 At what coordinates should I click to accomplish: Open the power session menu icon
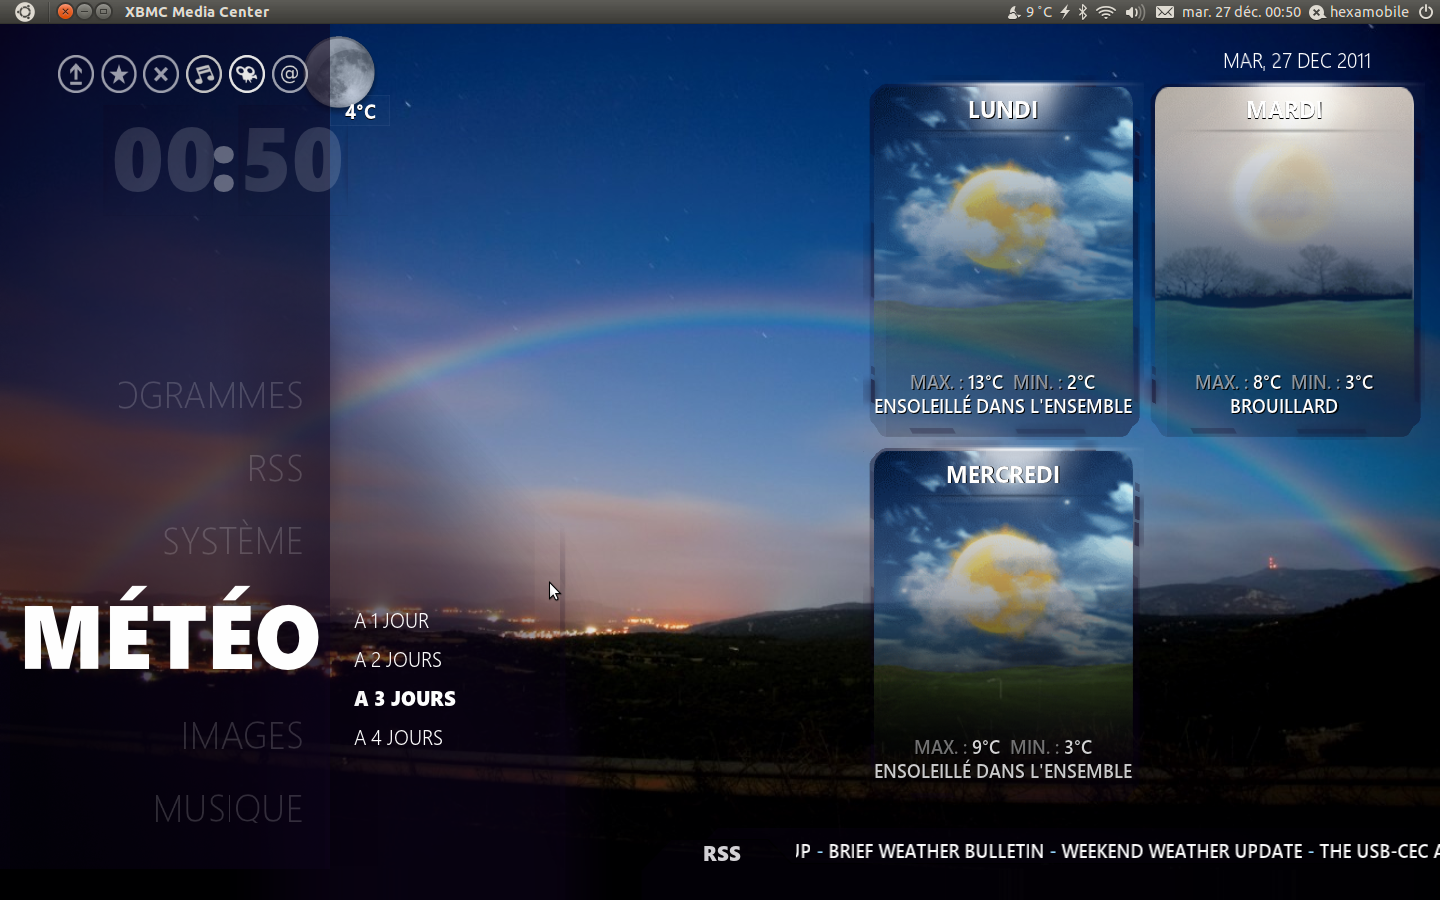(x=1426, y=12)
